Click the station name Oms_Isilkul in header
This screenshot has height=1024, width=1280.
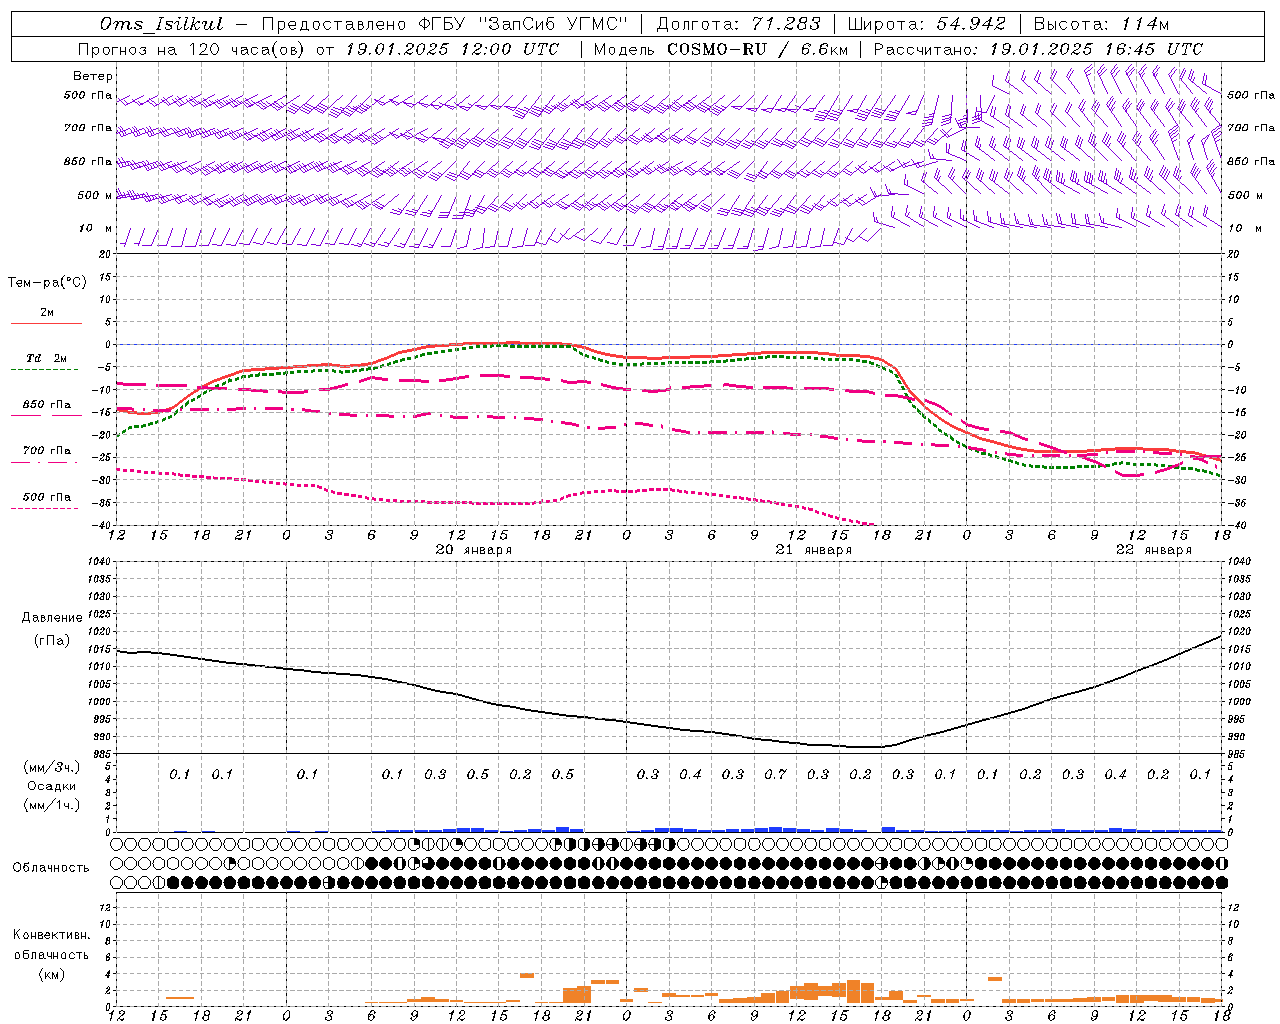click(x=162, y=24)
